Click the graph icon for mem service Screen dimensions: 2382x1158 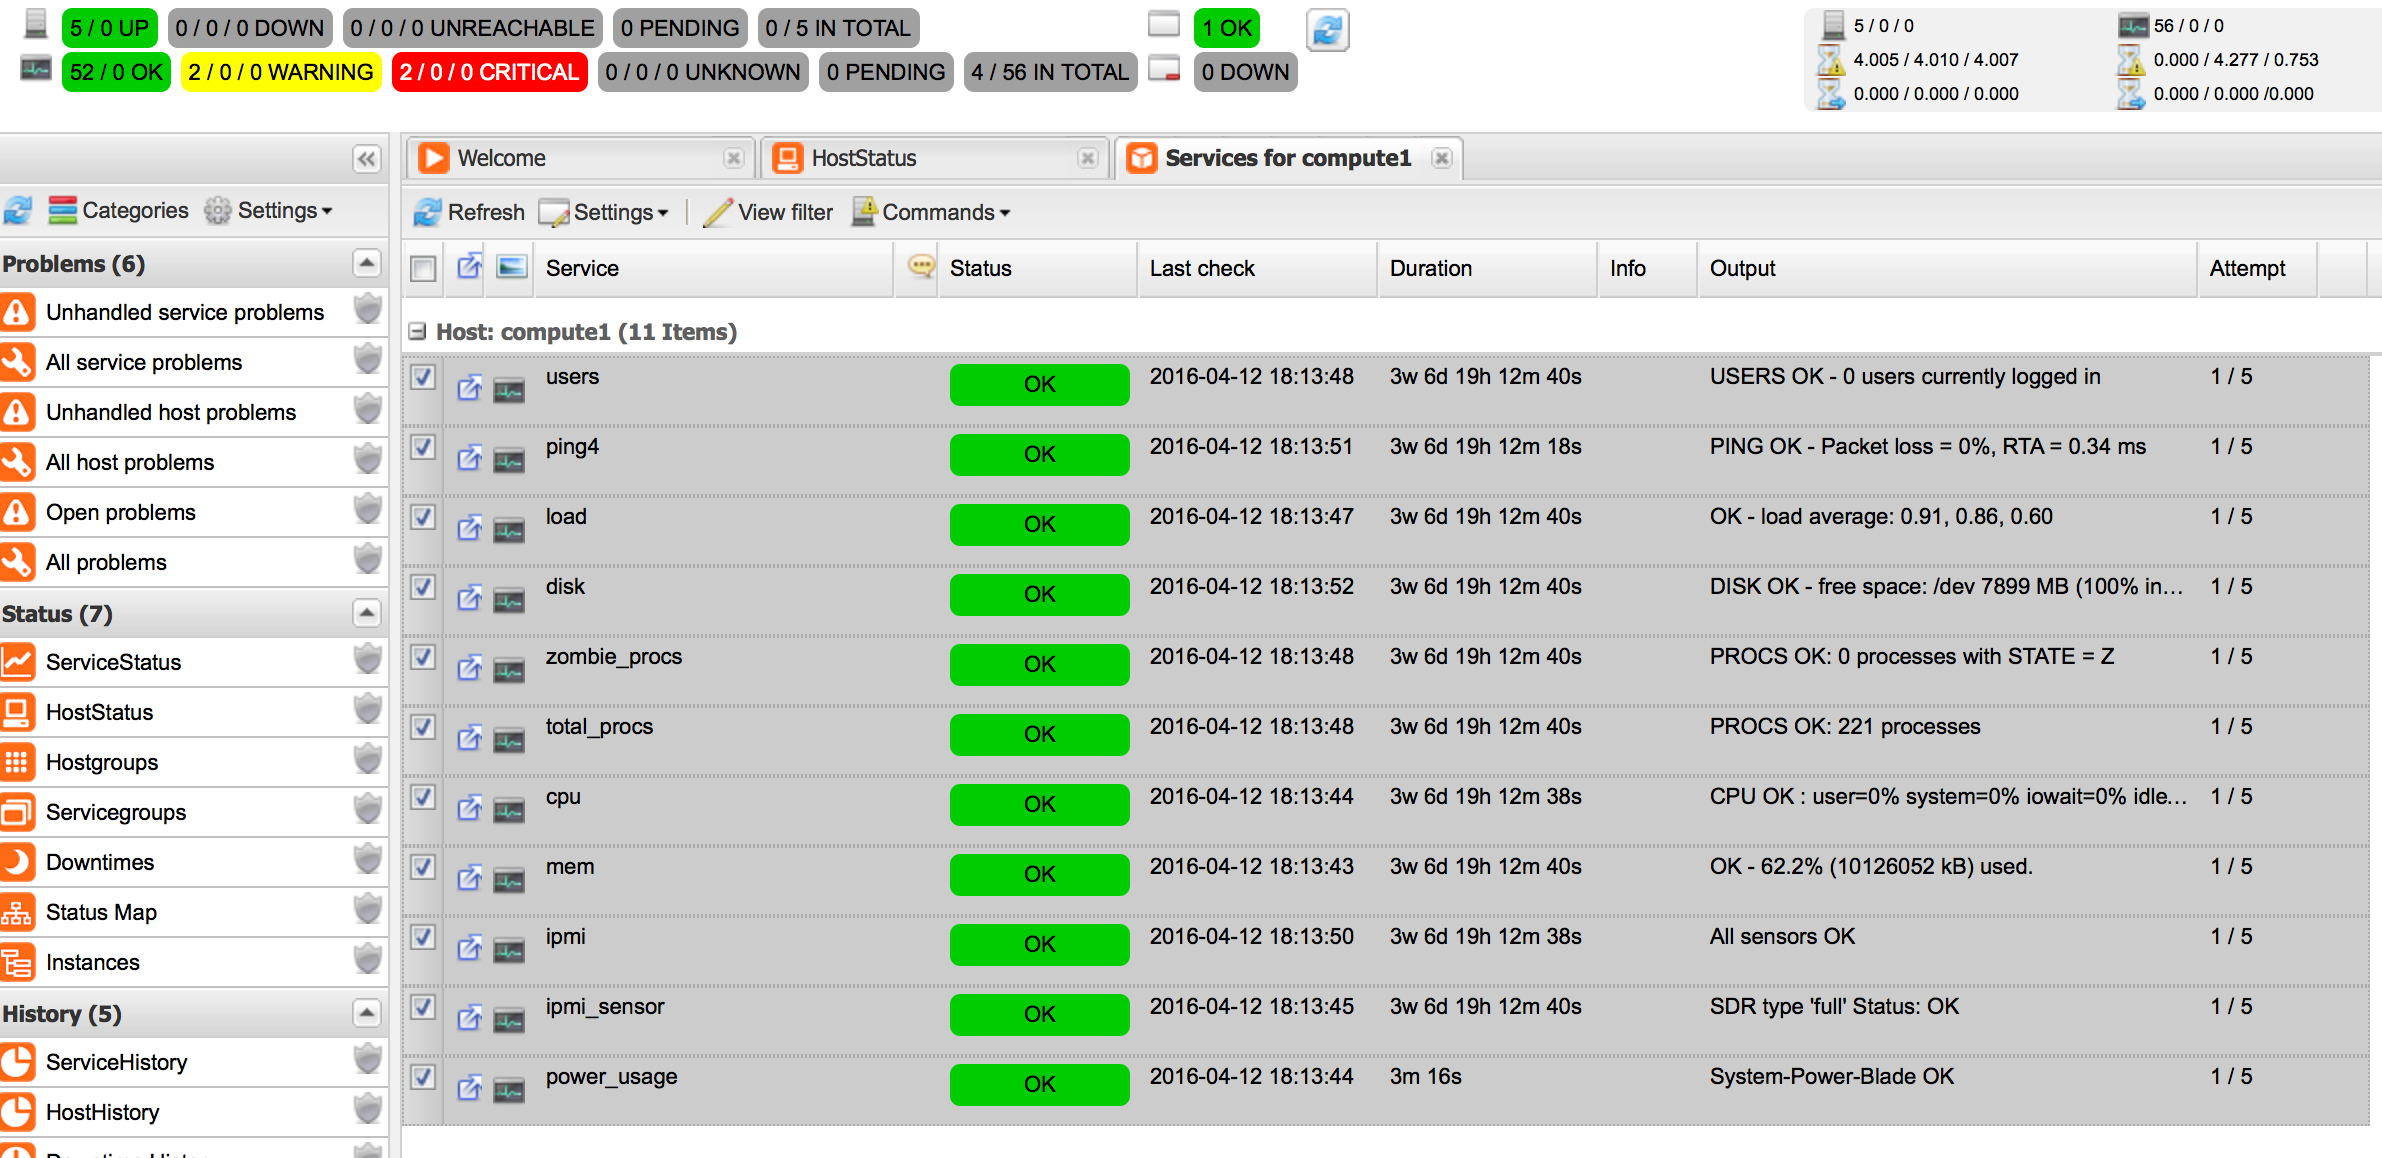pos(509,880)
